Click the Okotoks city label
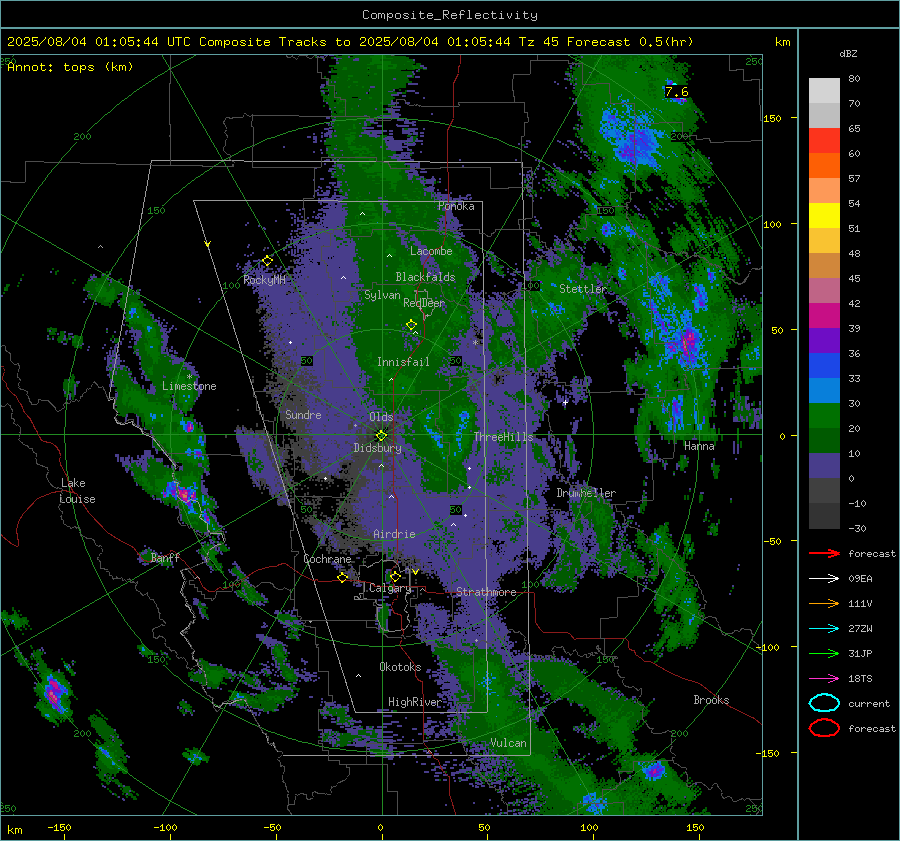Viewport: 900px width, 841px height. [400, 667]
